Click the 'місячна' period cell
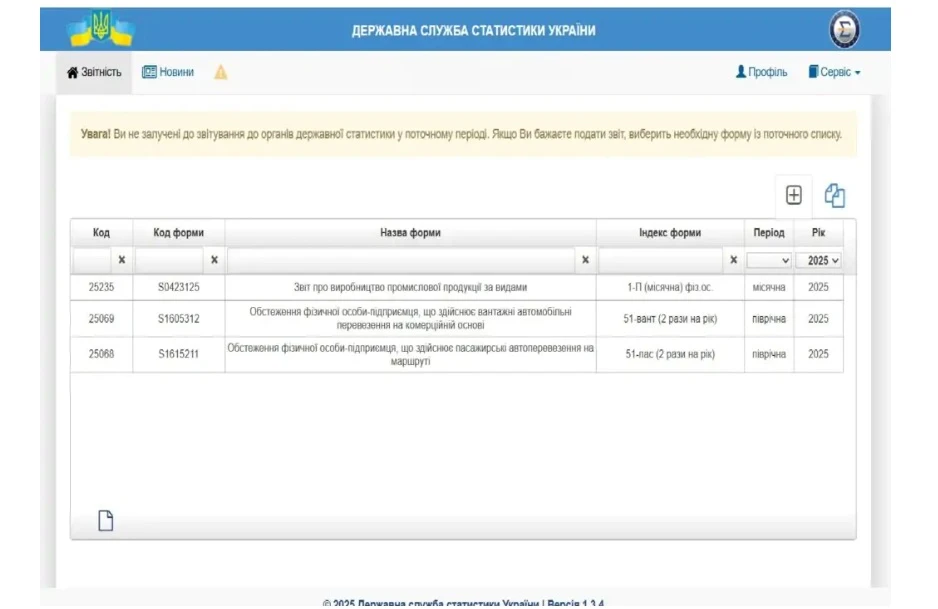The height and width of the screenshot is (609, 938). pyautogui.click(x=769, y=287)
